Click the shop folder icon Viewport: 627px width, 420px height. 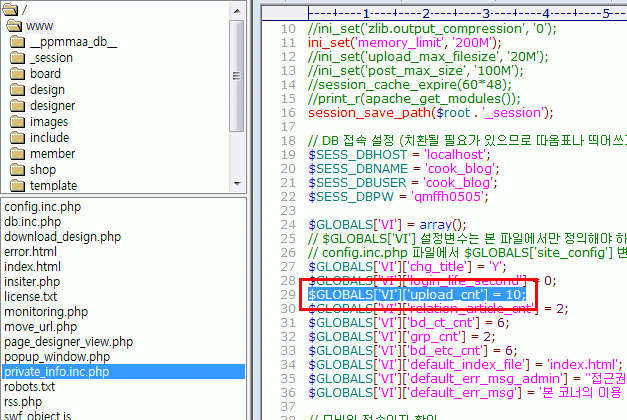point(18,170)
